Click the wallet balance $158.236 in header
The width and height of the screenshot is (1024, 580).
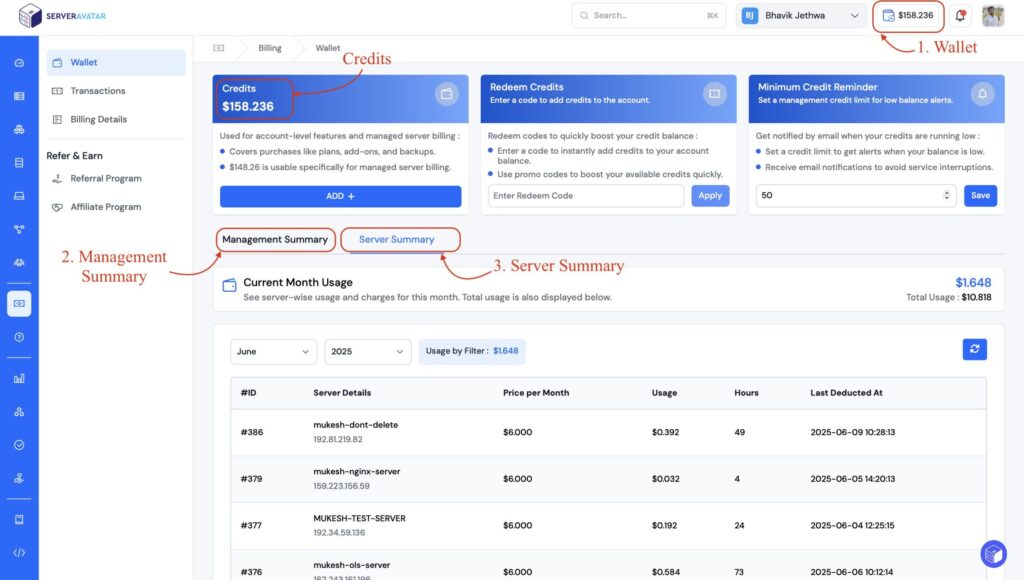click(908, 16)
